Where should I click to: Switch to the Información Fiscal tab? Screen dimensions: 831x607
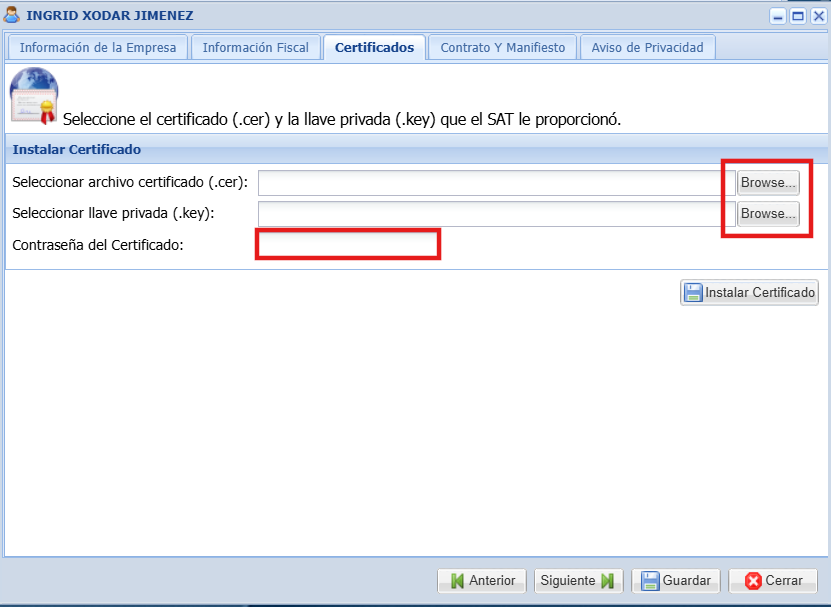click(256, 48)
